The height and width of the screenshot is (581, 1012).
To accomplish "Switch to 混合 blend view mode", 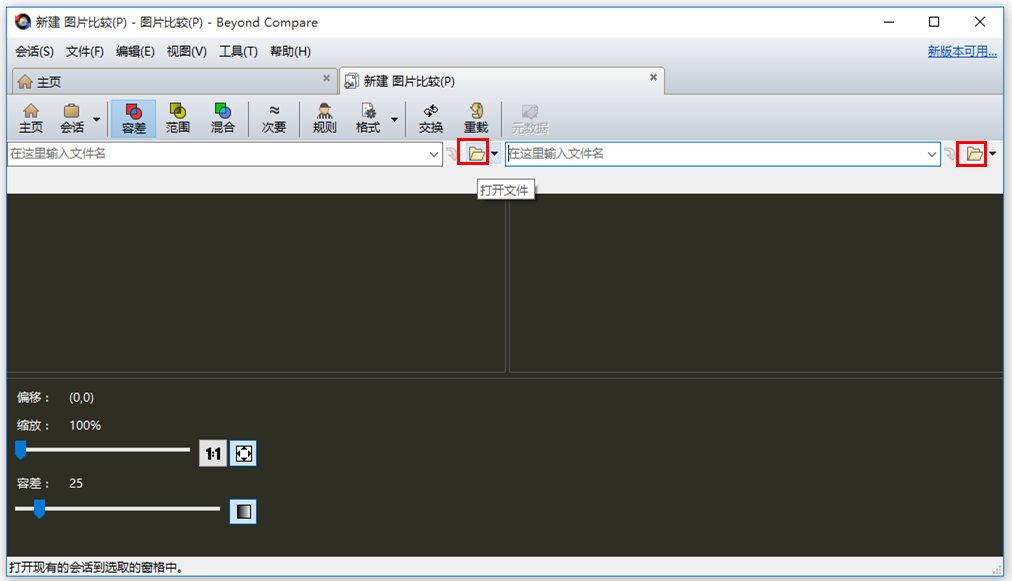I will coord(222,118).
